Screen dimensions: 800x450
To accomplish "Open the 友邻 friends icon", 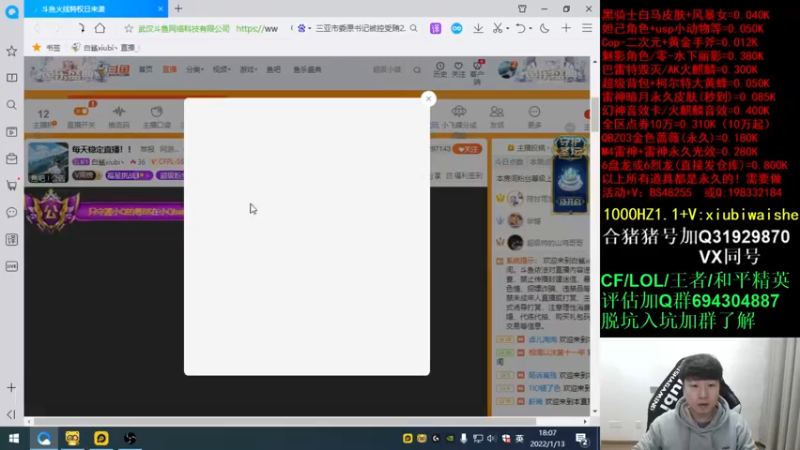I will point(496,117).
